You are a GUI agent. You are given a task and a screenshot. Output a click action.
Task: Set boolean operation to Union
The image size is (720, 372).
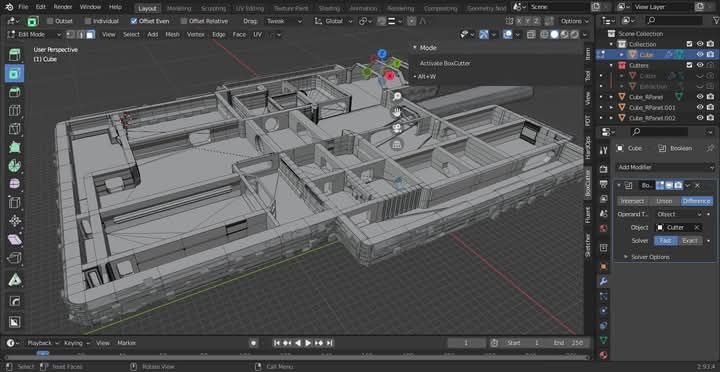664,201
